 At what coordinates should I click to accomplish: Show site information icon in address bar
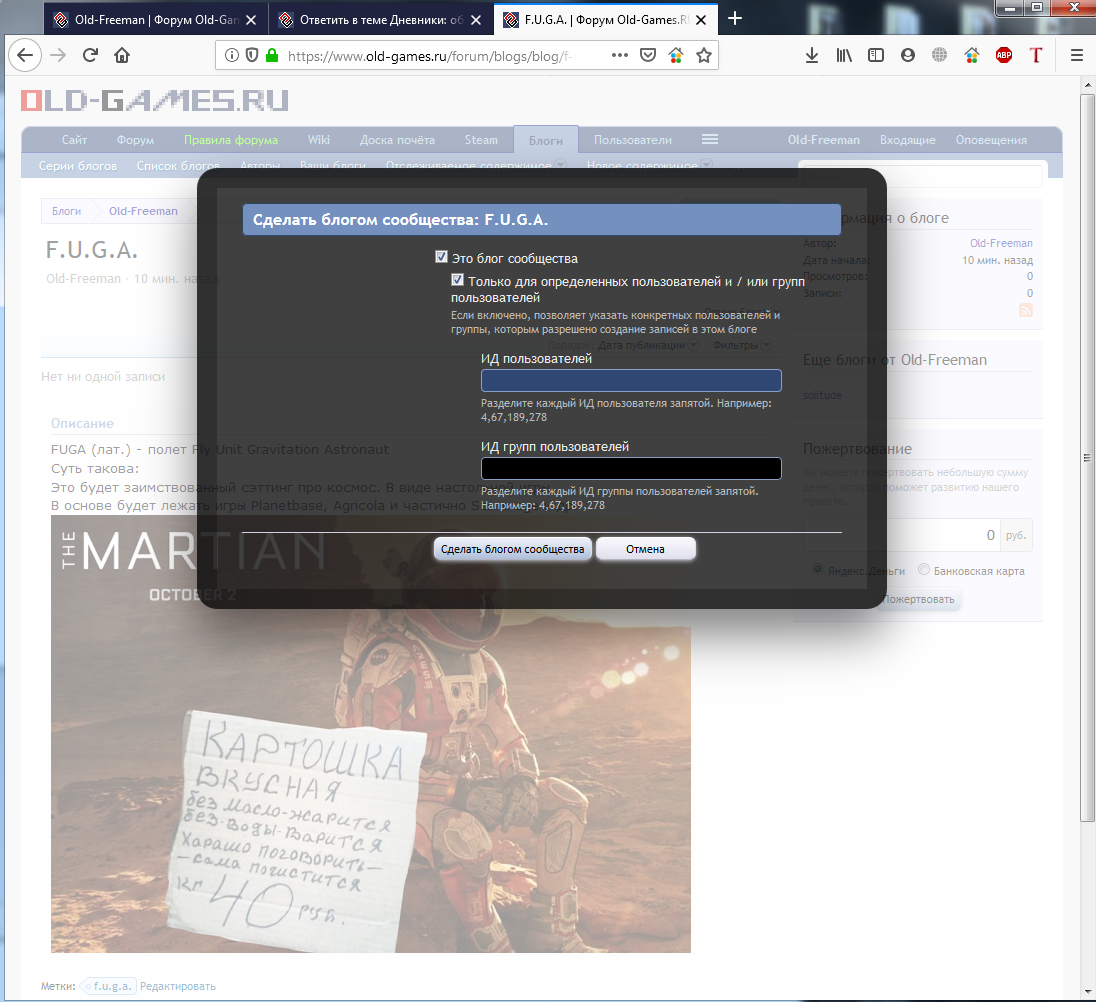(232, 55)
